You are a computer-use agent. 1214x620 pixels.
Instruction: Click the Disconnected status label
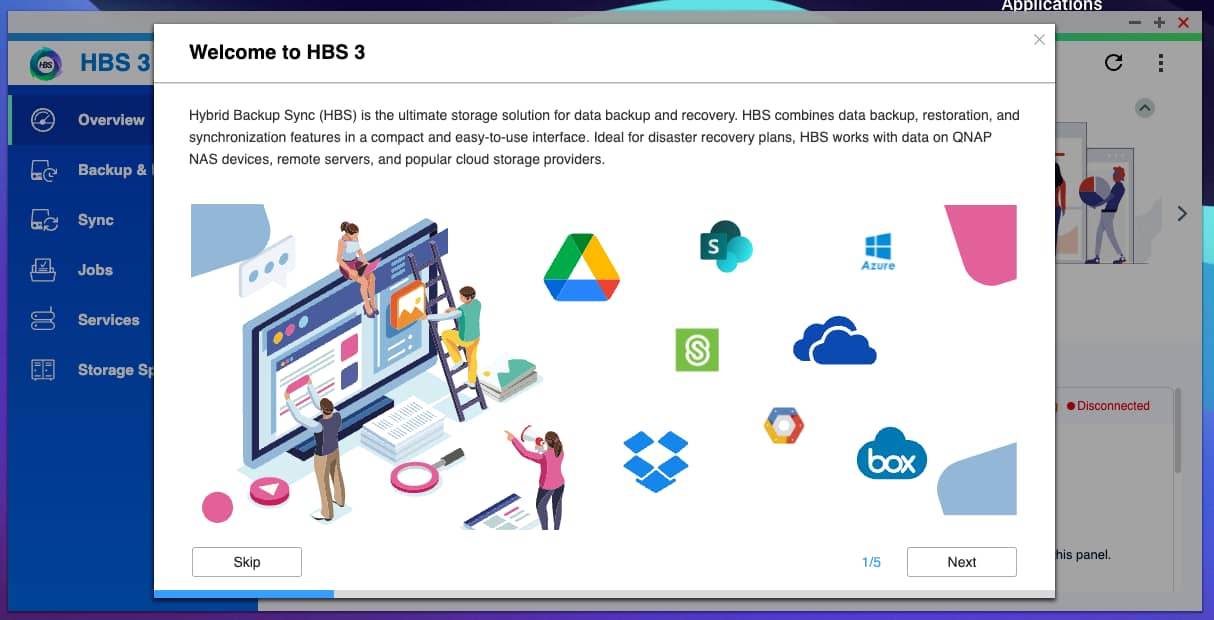(x=1108, y=406)
